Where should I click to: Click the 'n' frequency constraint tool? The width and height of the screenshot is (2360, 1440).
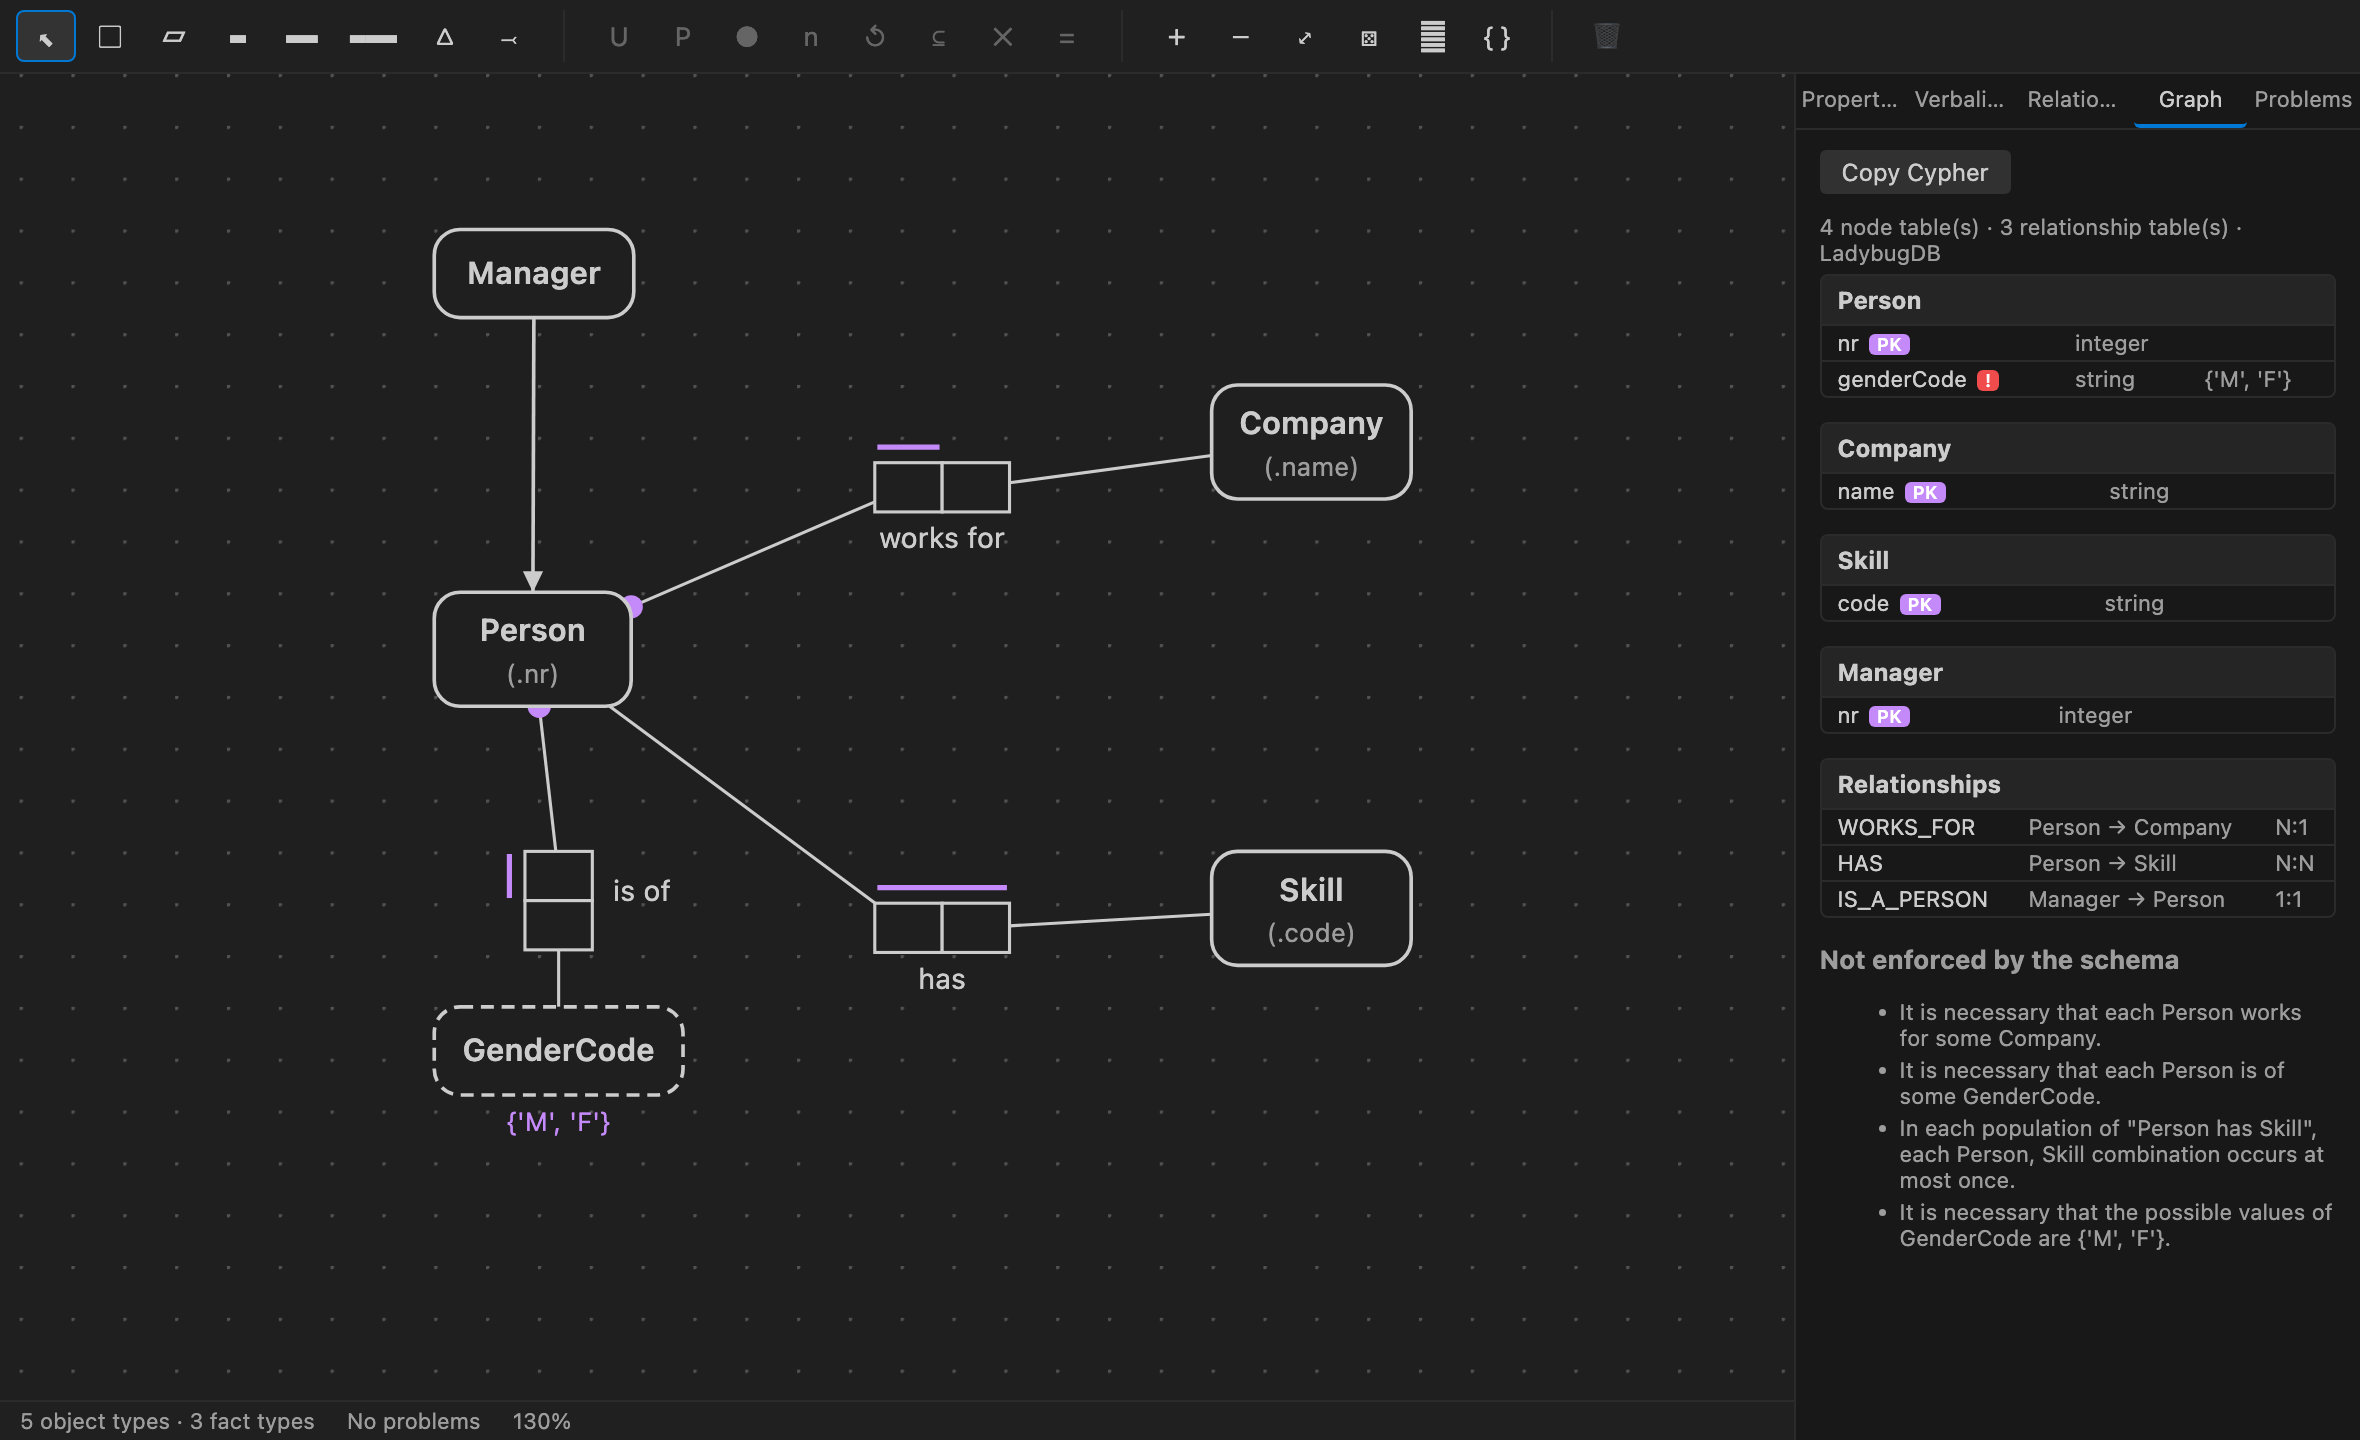(x=811, y=37)
